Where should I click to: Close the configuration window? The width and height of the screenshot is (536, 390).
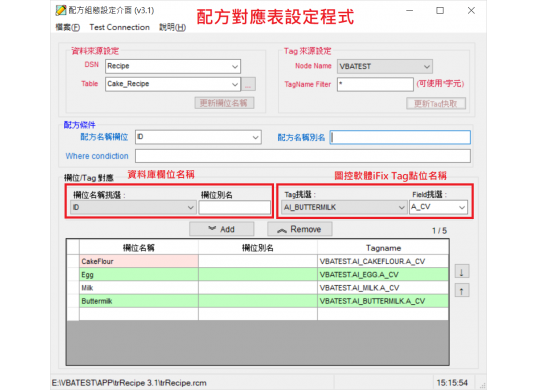click(471, 11)
